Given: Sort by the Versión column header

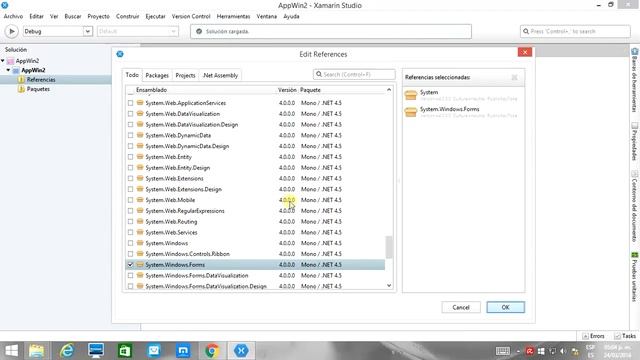Looking at the screenshot, I should click(287, 90).
